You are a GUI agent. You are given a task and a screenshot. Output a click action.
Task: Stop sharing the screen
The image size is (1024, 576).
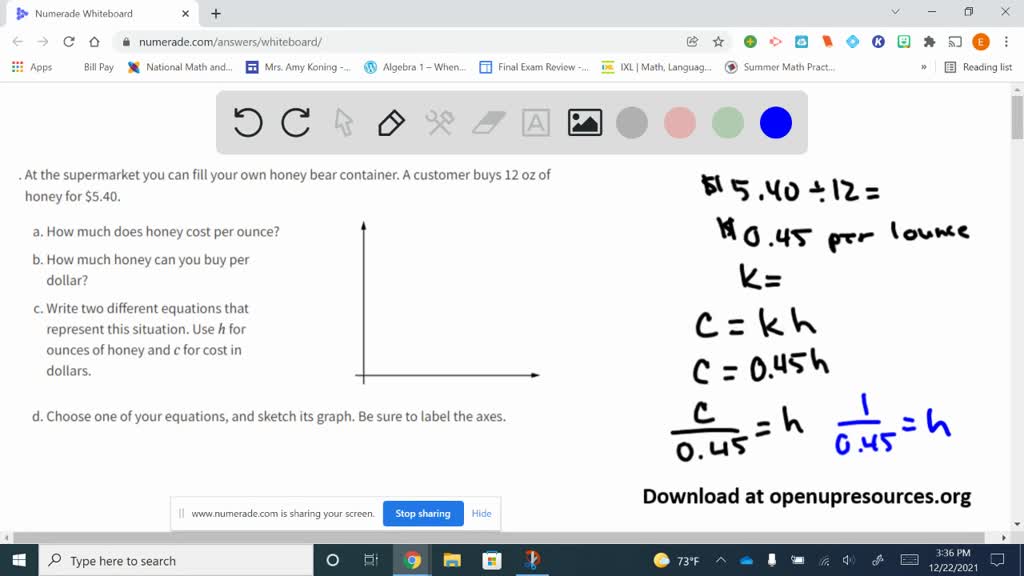[423, 513]
